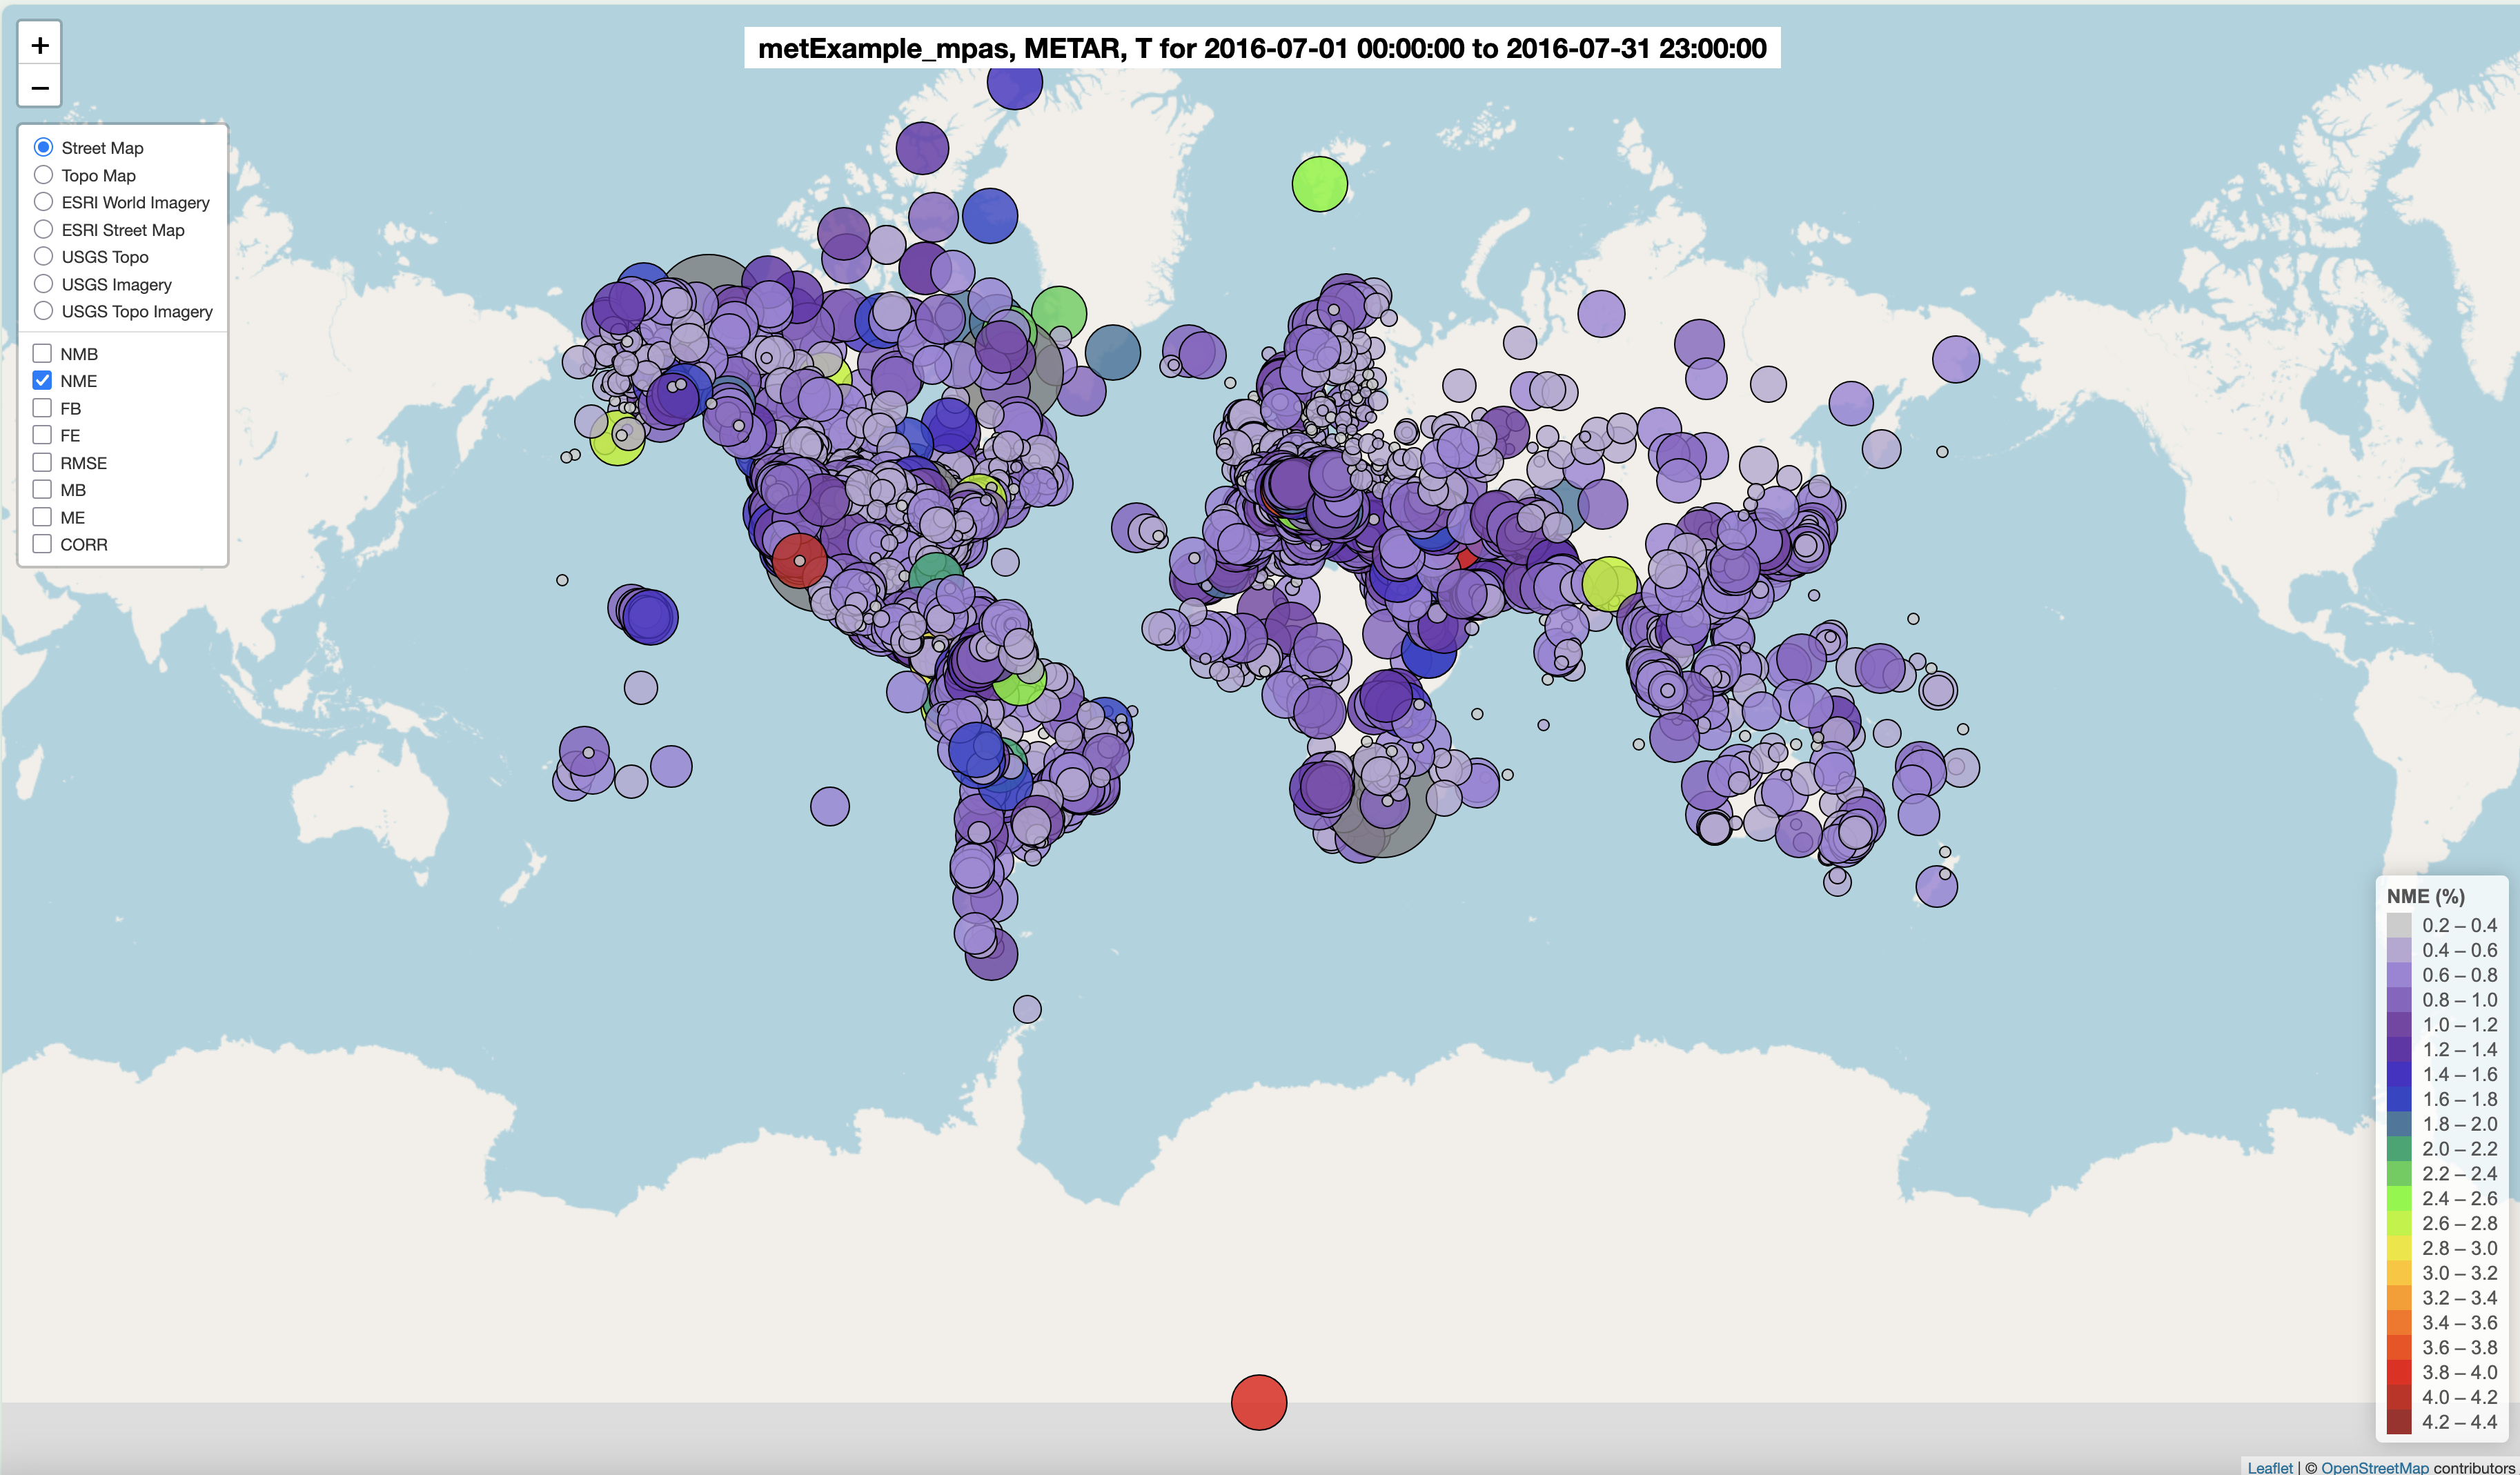Switch to the Topo Map base layer
The width and height of the screenshot is (2520, 1475).
43,175
